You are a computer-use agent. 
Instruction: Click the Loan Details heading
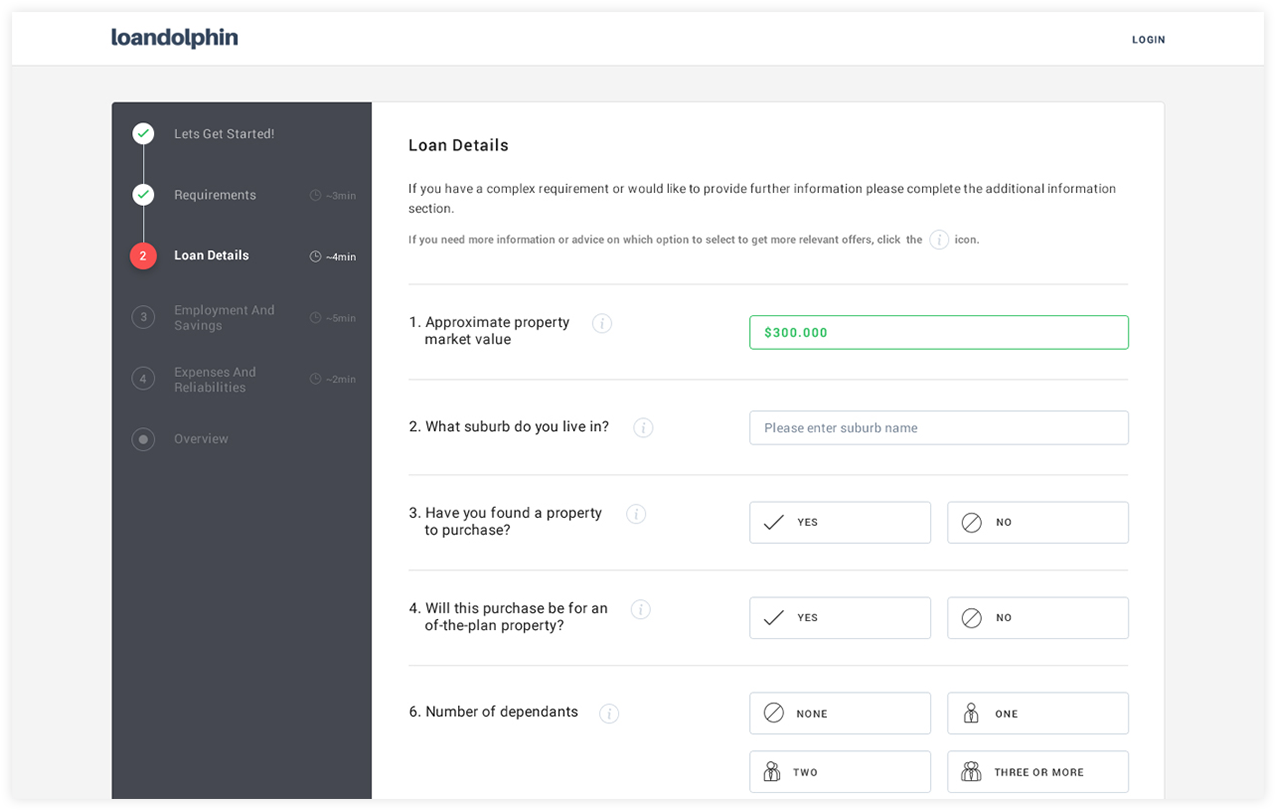[x=458, y=145]
